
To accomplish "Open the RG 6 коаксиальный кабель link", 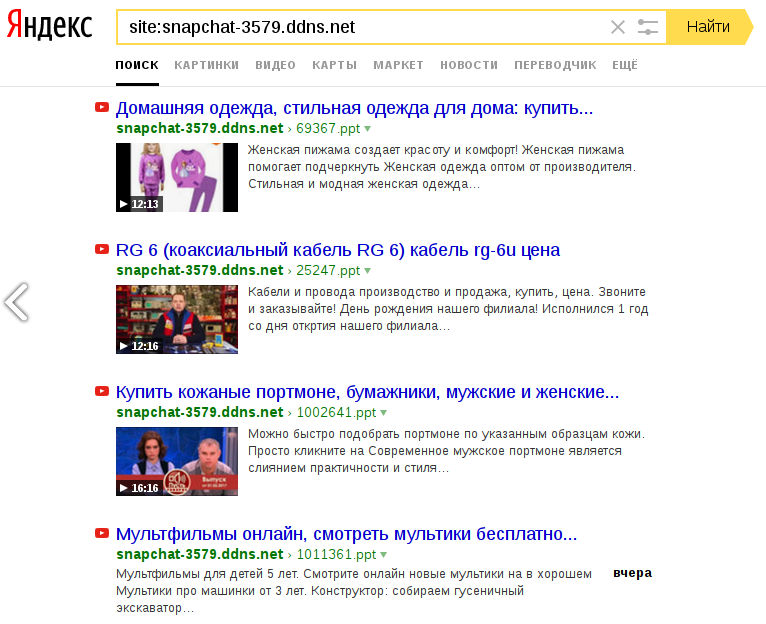I will pyautogui.click(x=338, y=250).
